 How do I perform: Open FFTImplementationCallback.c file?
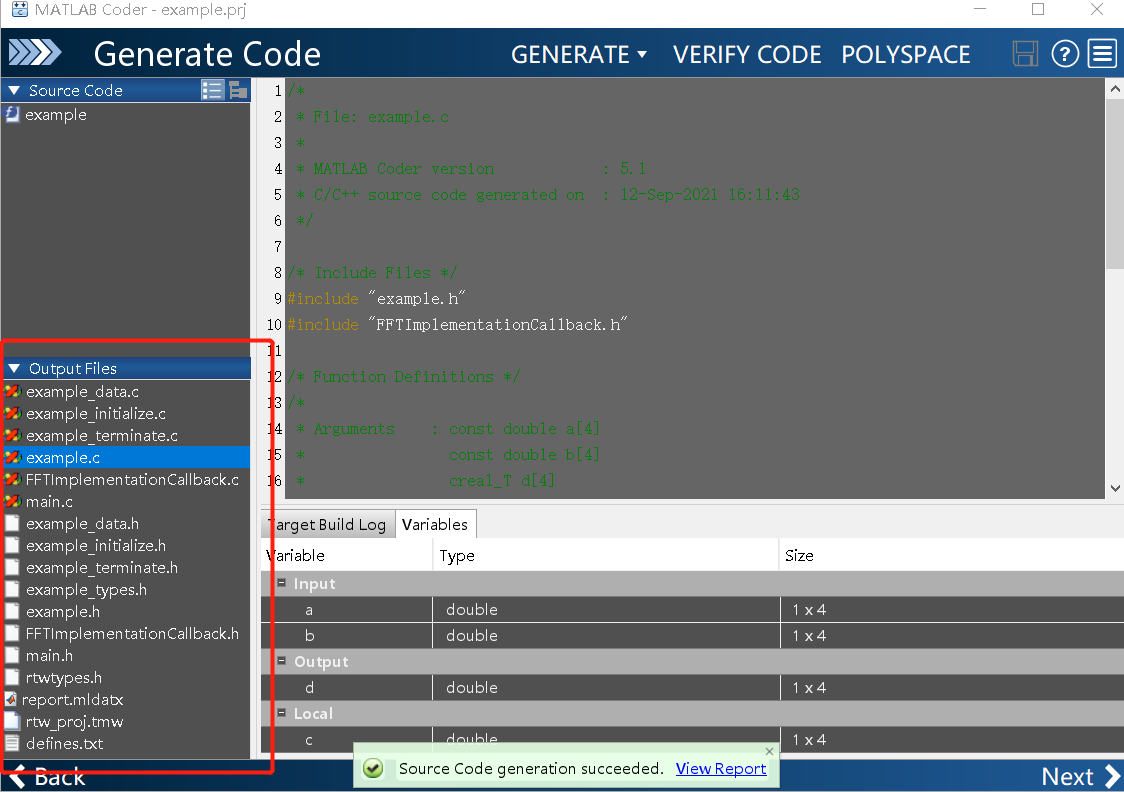[x=132, y=480]
